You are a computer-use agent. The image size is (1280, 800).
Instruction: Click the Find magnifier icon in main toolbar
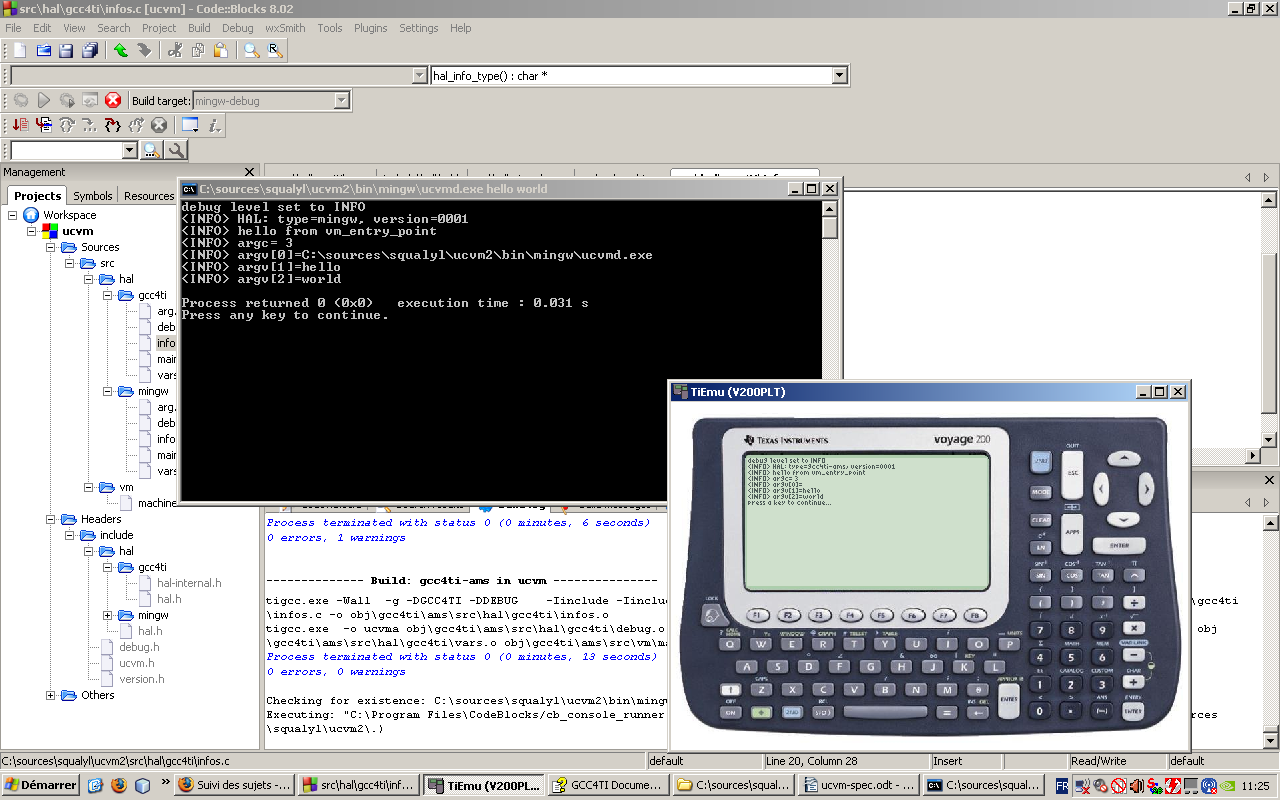[252, 50]
